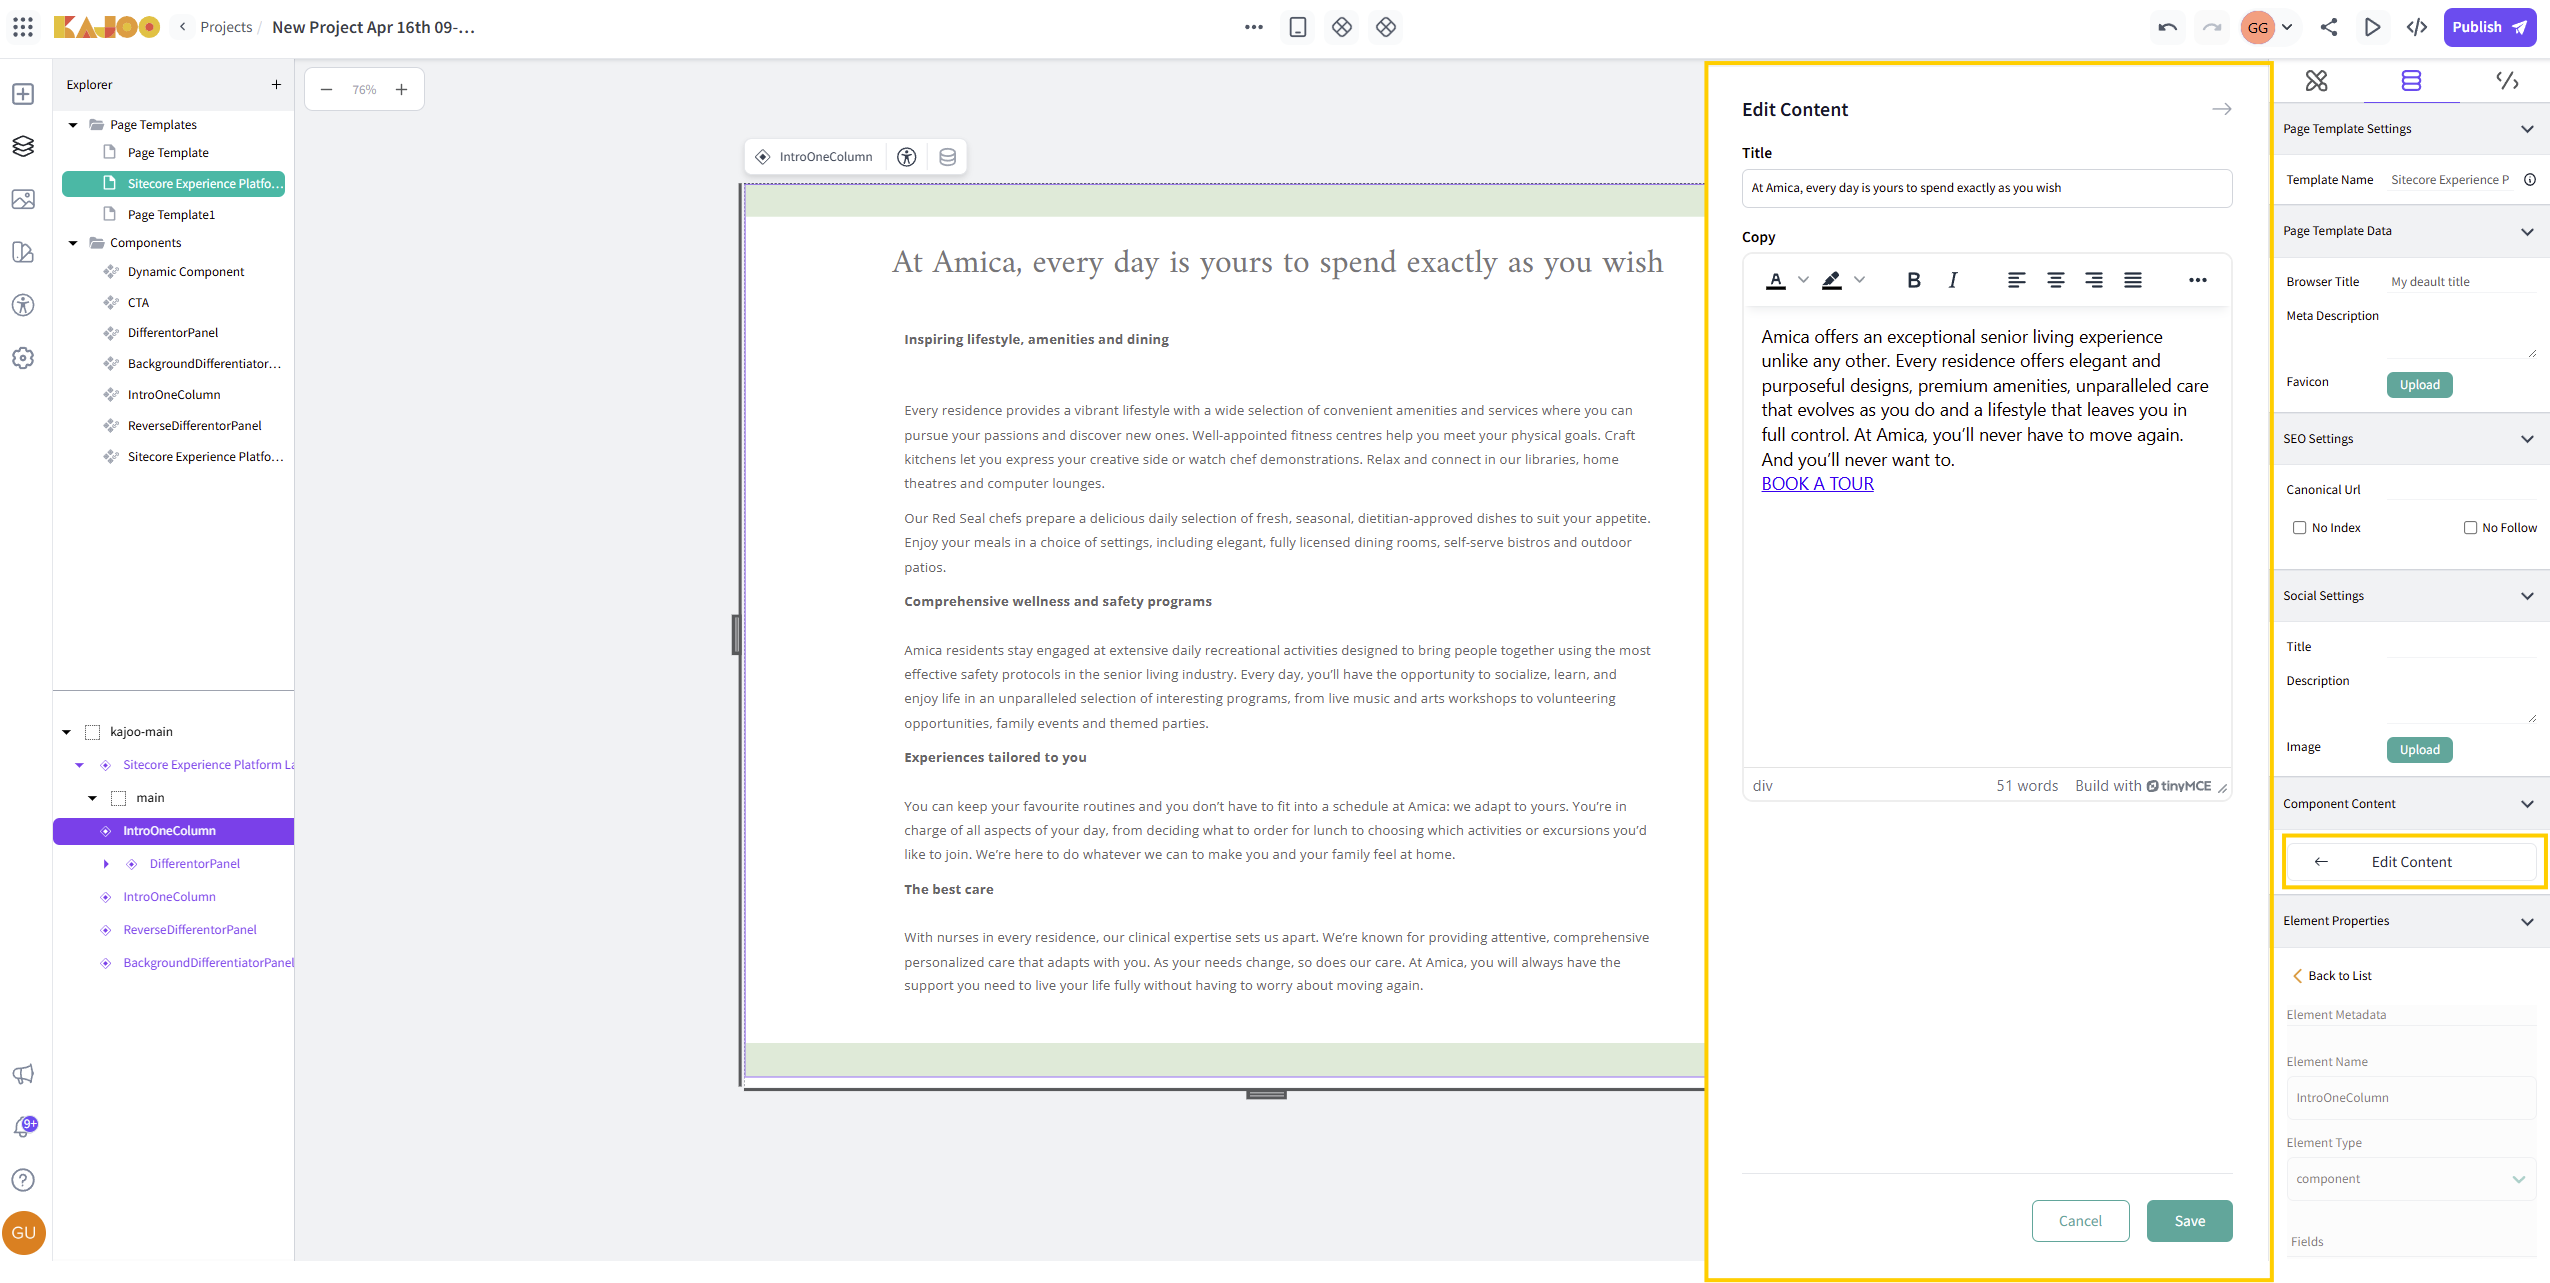Click the Bold formatting icon

(x=1913, y=280)
